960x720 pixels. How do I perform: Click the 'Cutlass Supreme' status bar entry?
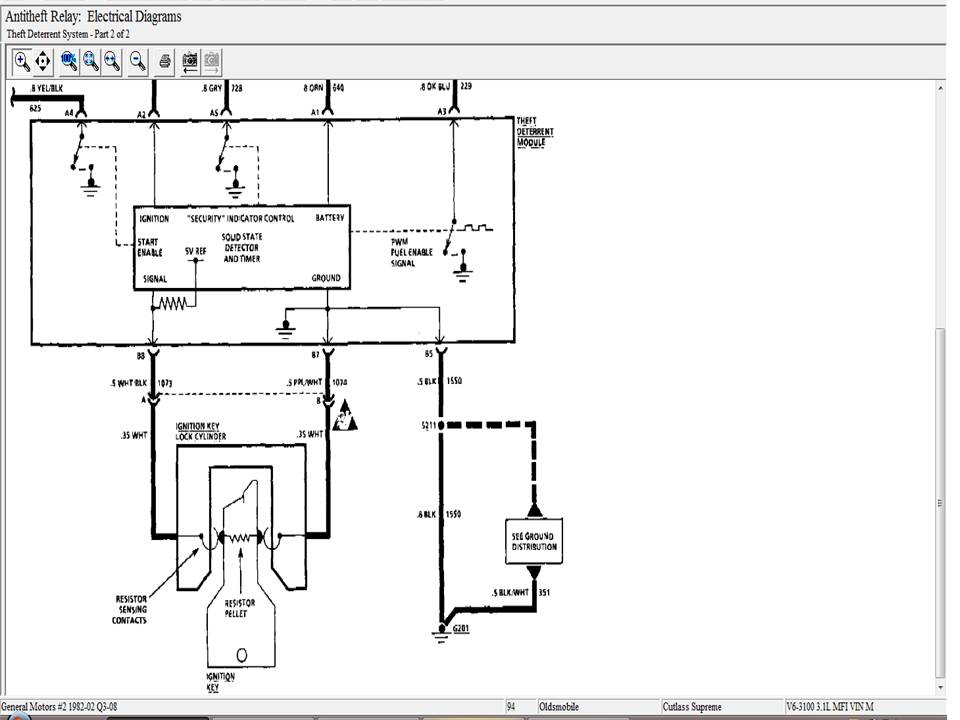coord(692,707)
